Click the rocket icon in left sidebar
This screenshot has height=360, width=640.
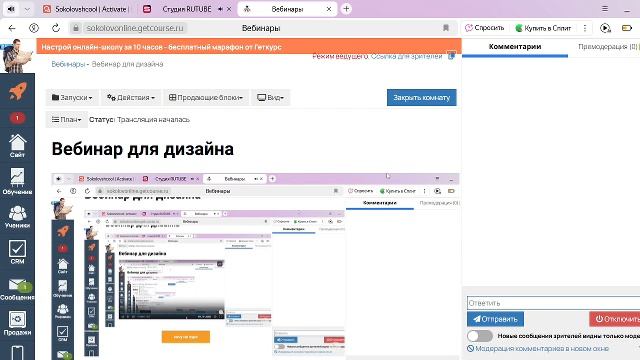(x=18, y=91)
